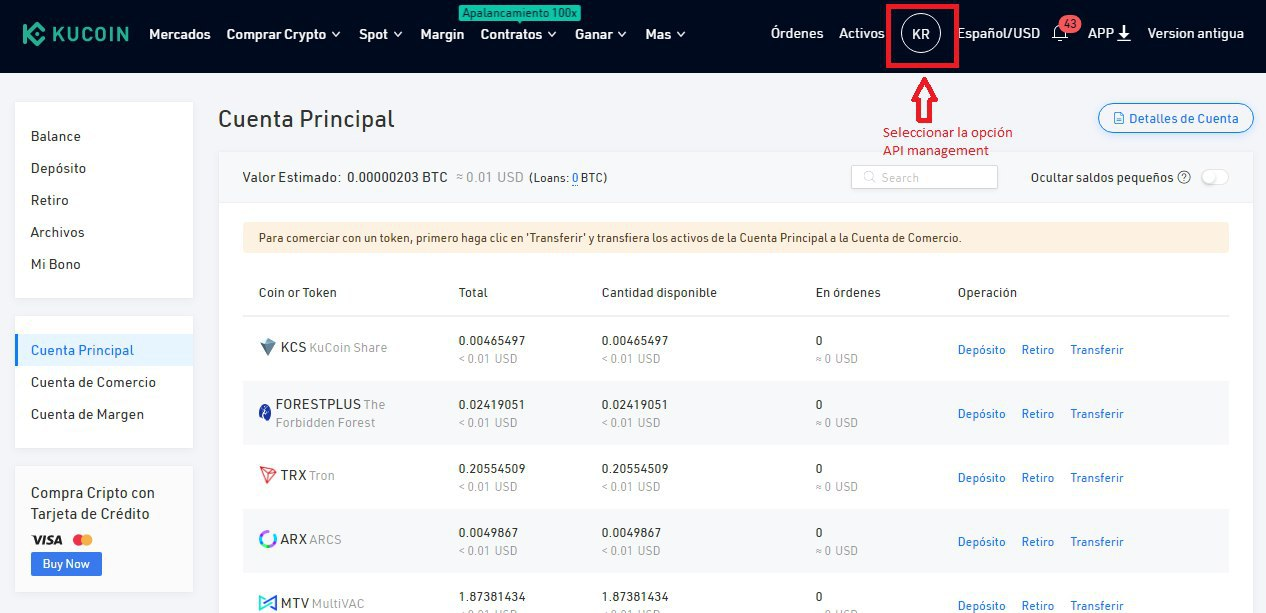Click Depósito in the FORESTPLUS row
The width and height of the screenshot is (1266, 613).
pyautogui.click(x=981, y=414)
